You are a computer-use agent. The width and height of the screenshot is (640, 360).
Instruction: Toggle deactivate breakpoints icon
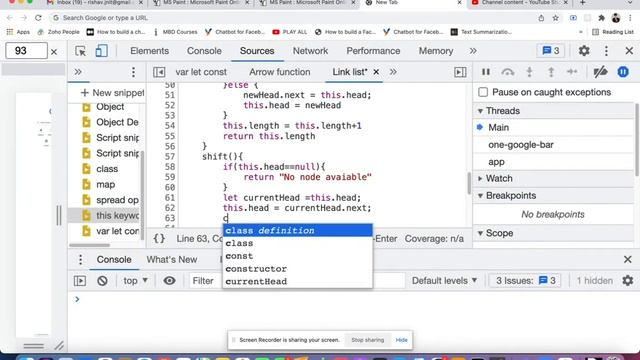pos(600,72)
